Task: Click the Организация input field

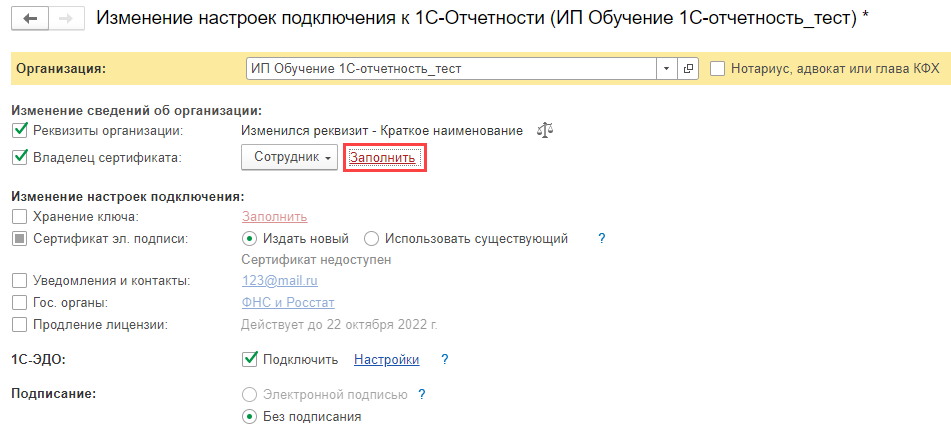Action: tap(452, 69)
